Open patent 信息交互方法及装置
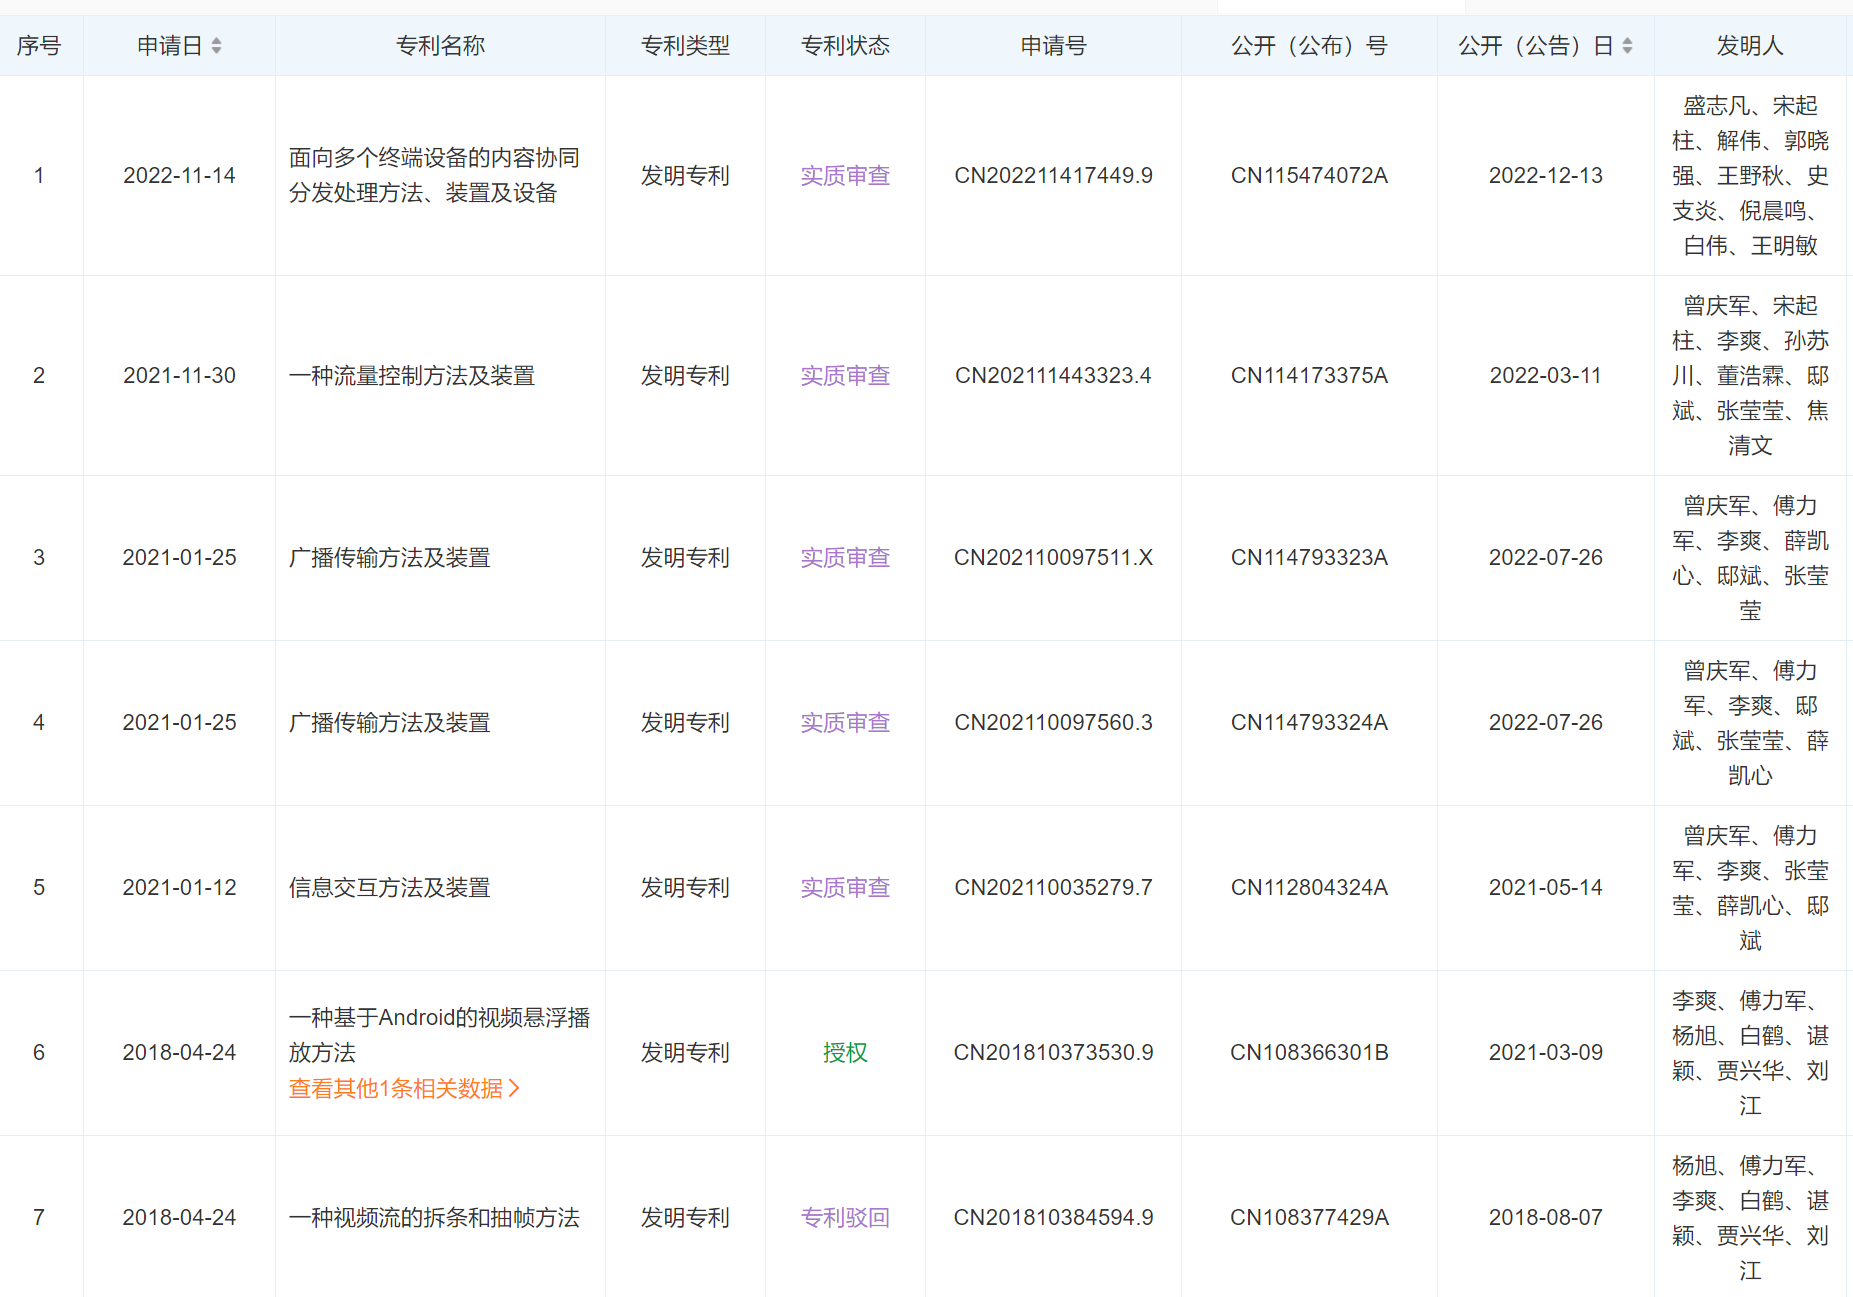This screenshot has width=1853, height=1297. click(x=390, y=888)
